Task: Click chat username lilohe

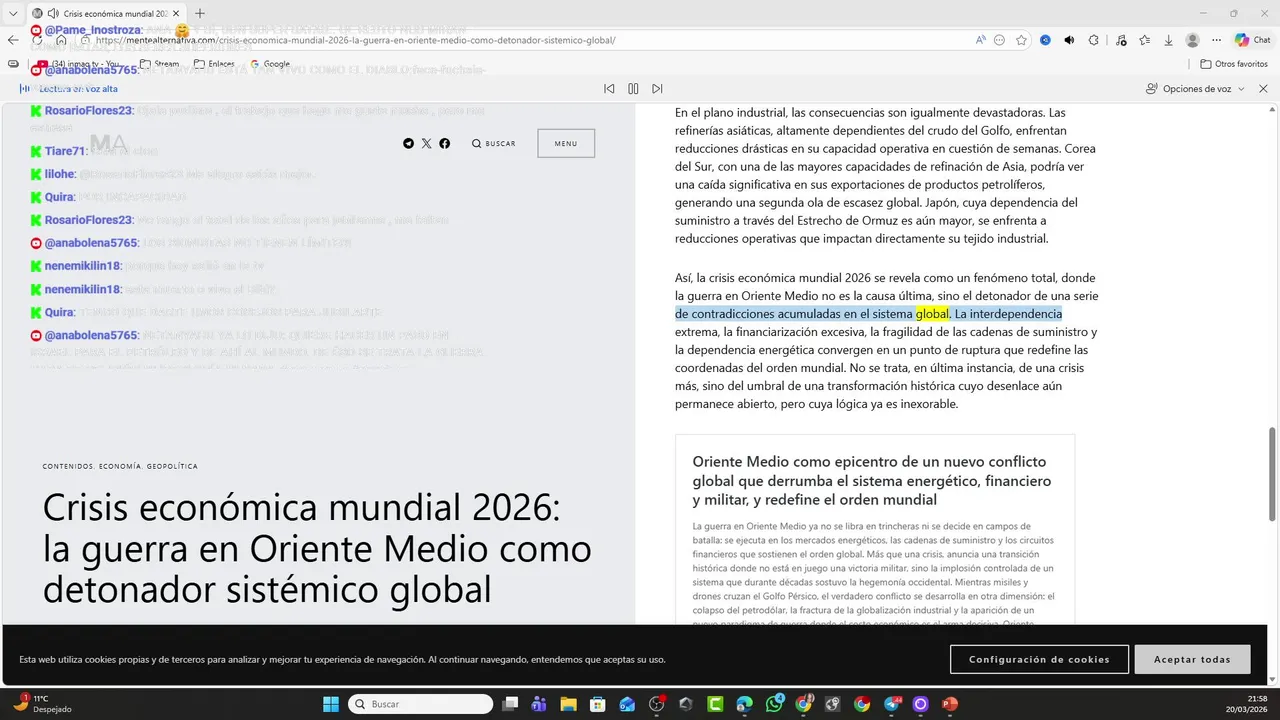Action: 60,174
